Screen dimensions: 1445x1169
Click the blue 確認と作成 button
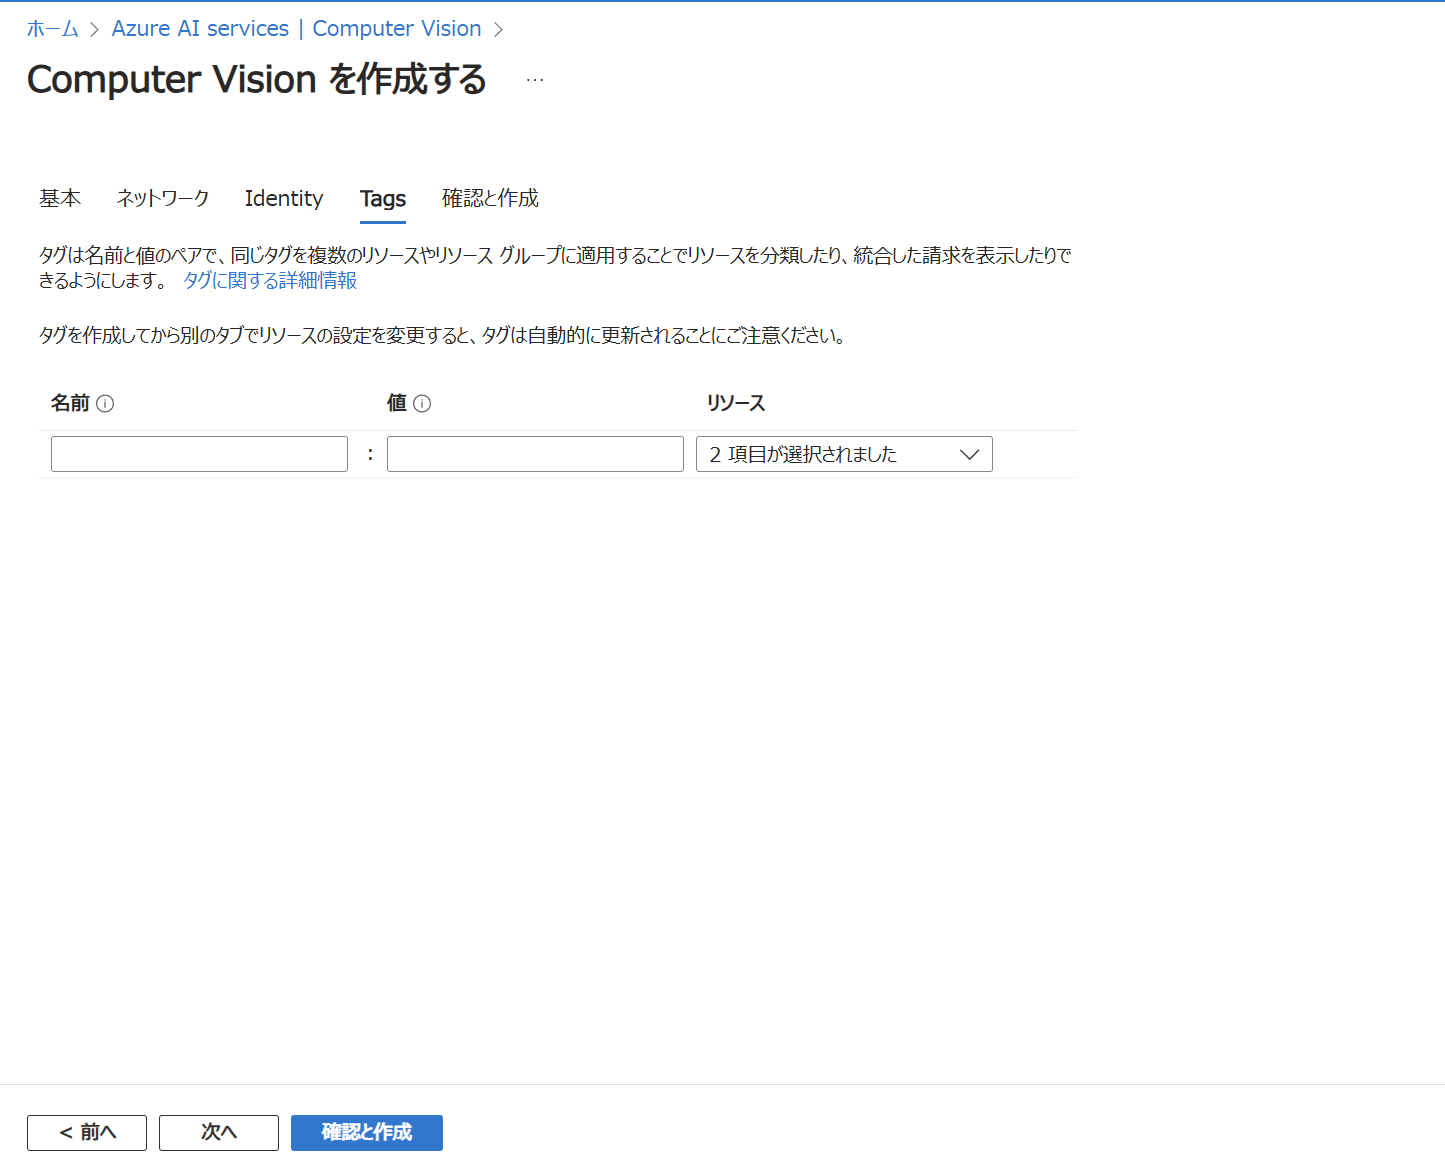tap(367, 1133)
